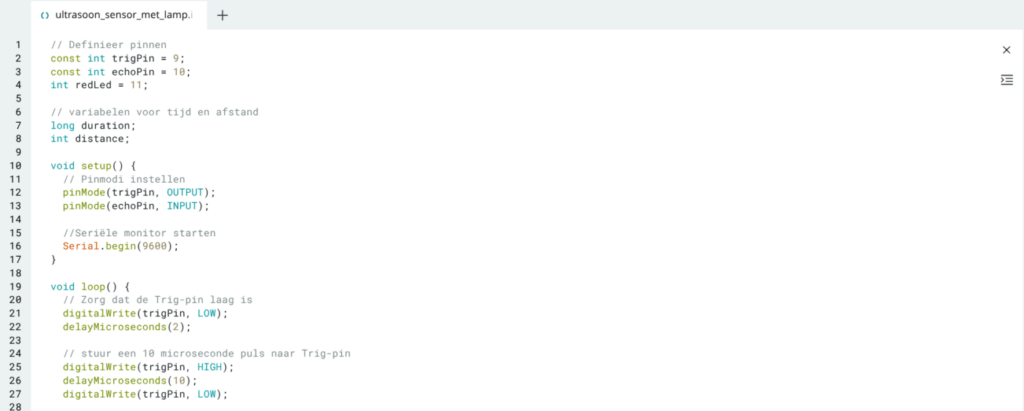Click the 'void setup()' function header
The width and height of the screenshot is (1024, 411).
coord(93,165)
